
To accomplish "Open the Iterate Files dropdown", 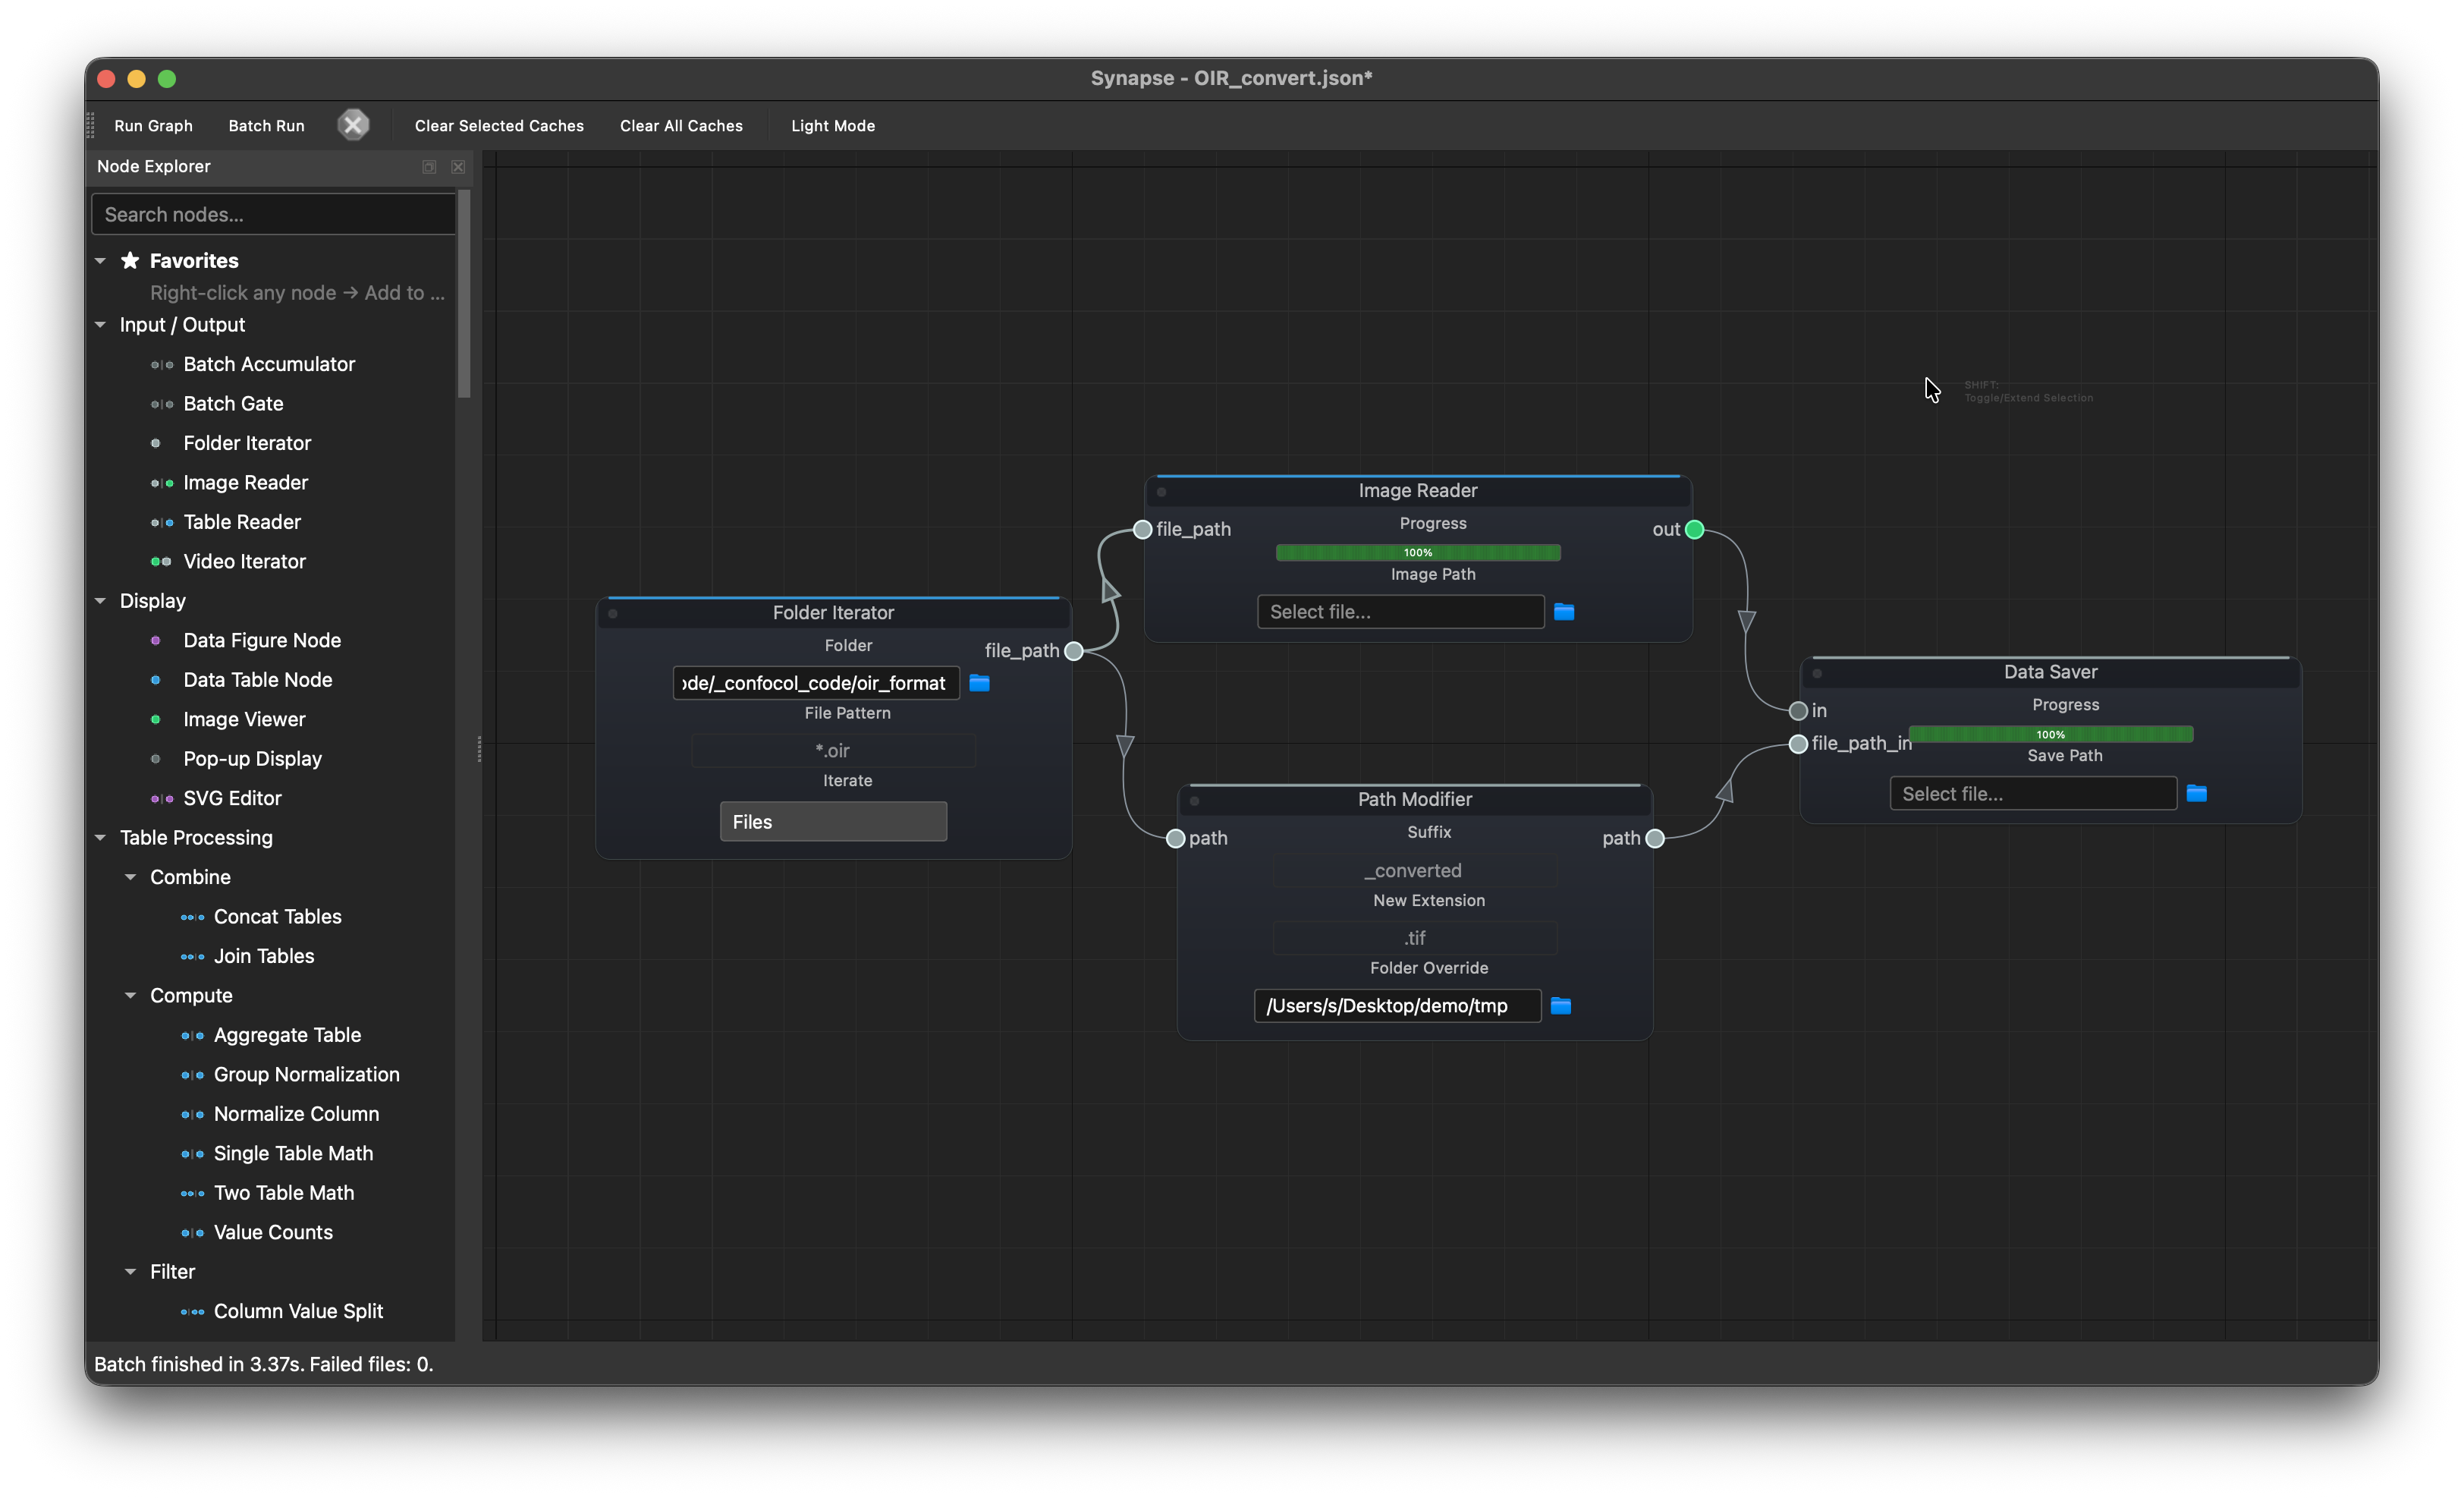I will pyautogui.click(x=832, y=822).
